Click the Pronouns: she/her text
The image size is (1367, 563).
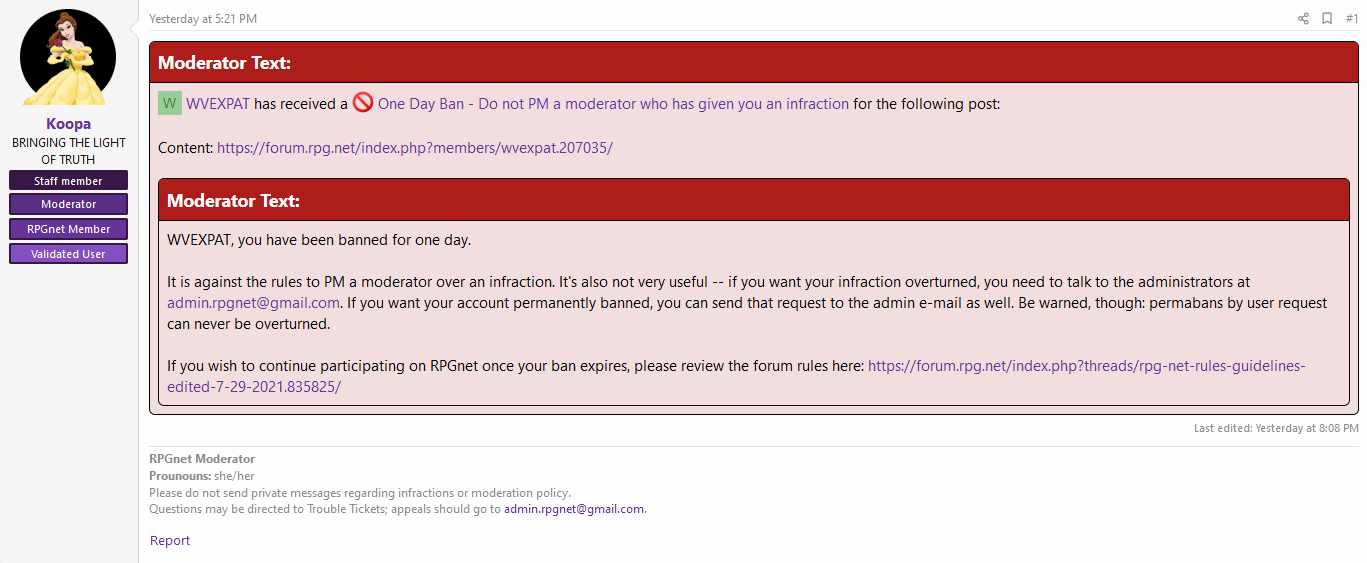202,476
